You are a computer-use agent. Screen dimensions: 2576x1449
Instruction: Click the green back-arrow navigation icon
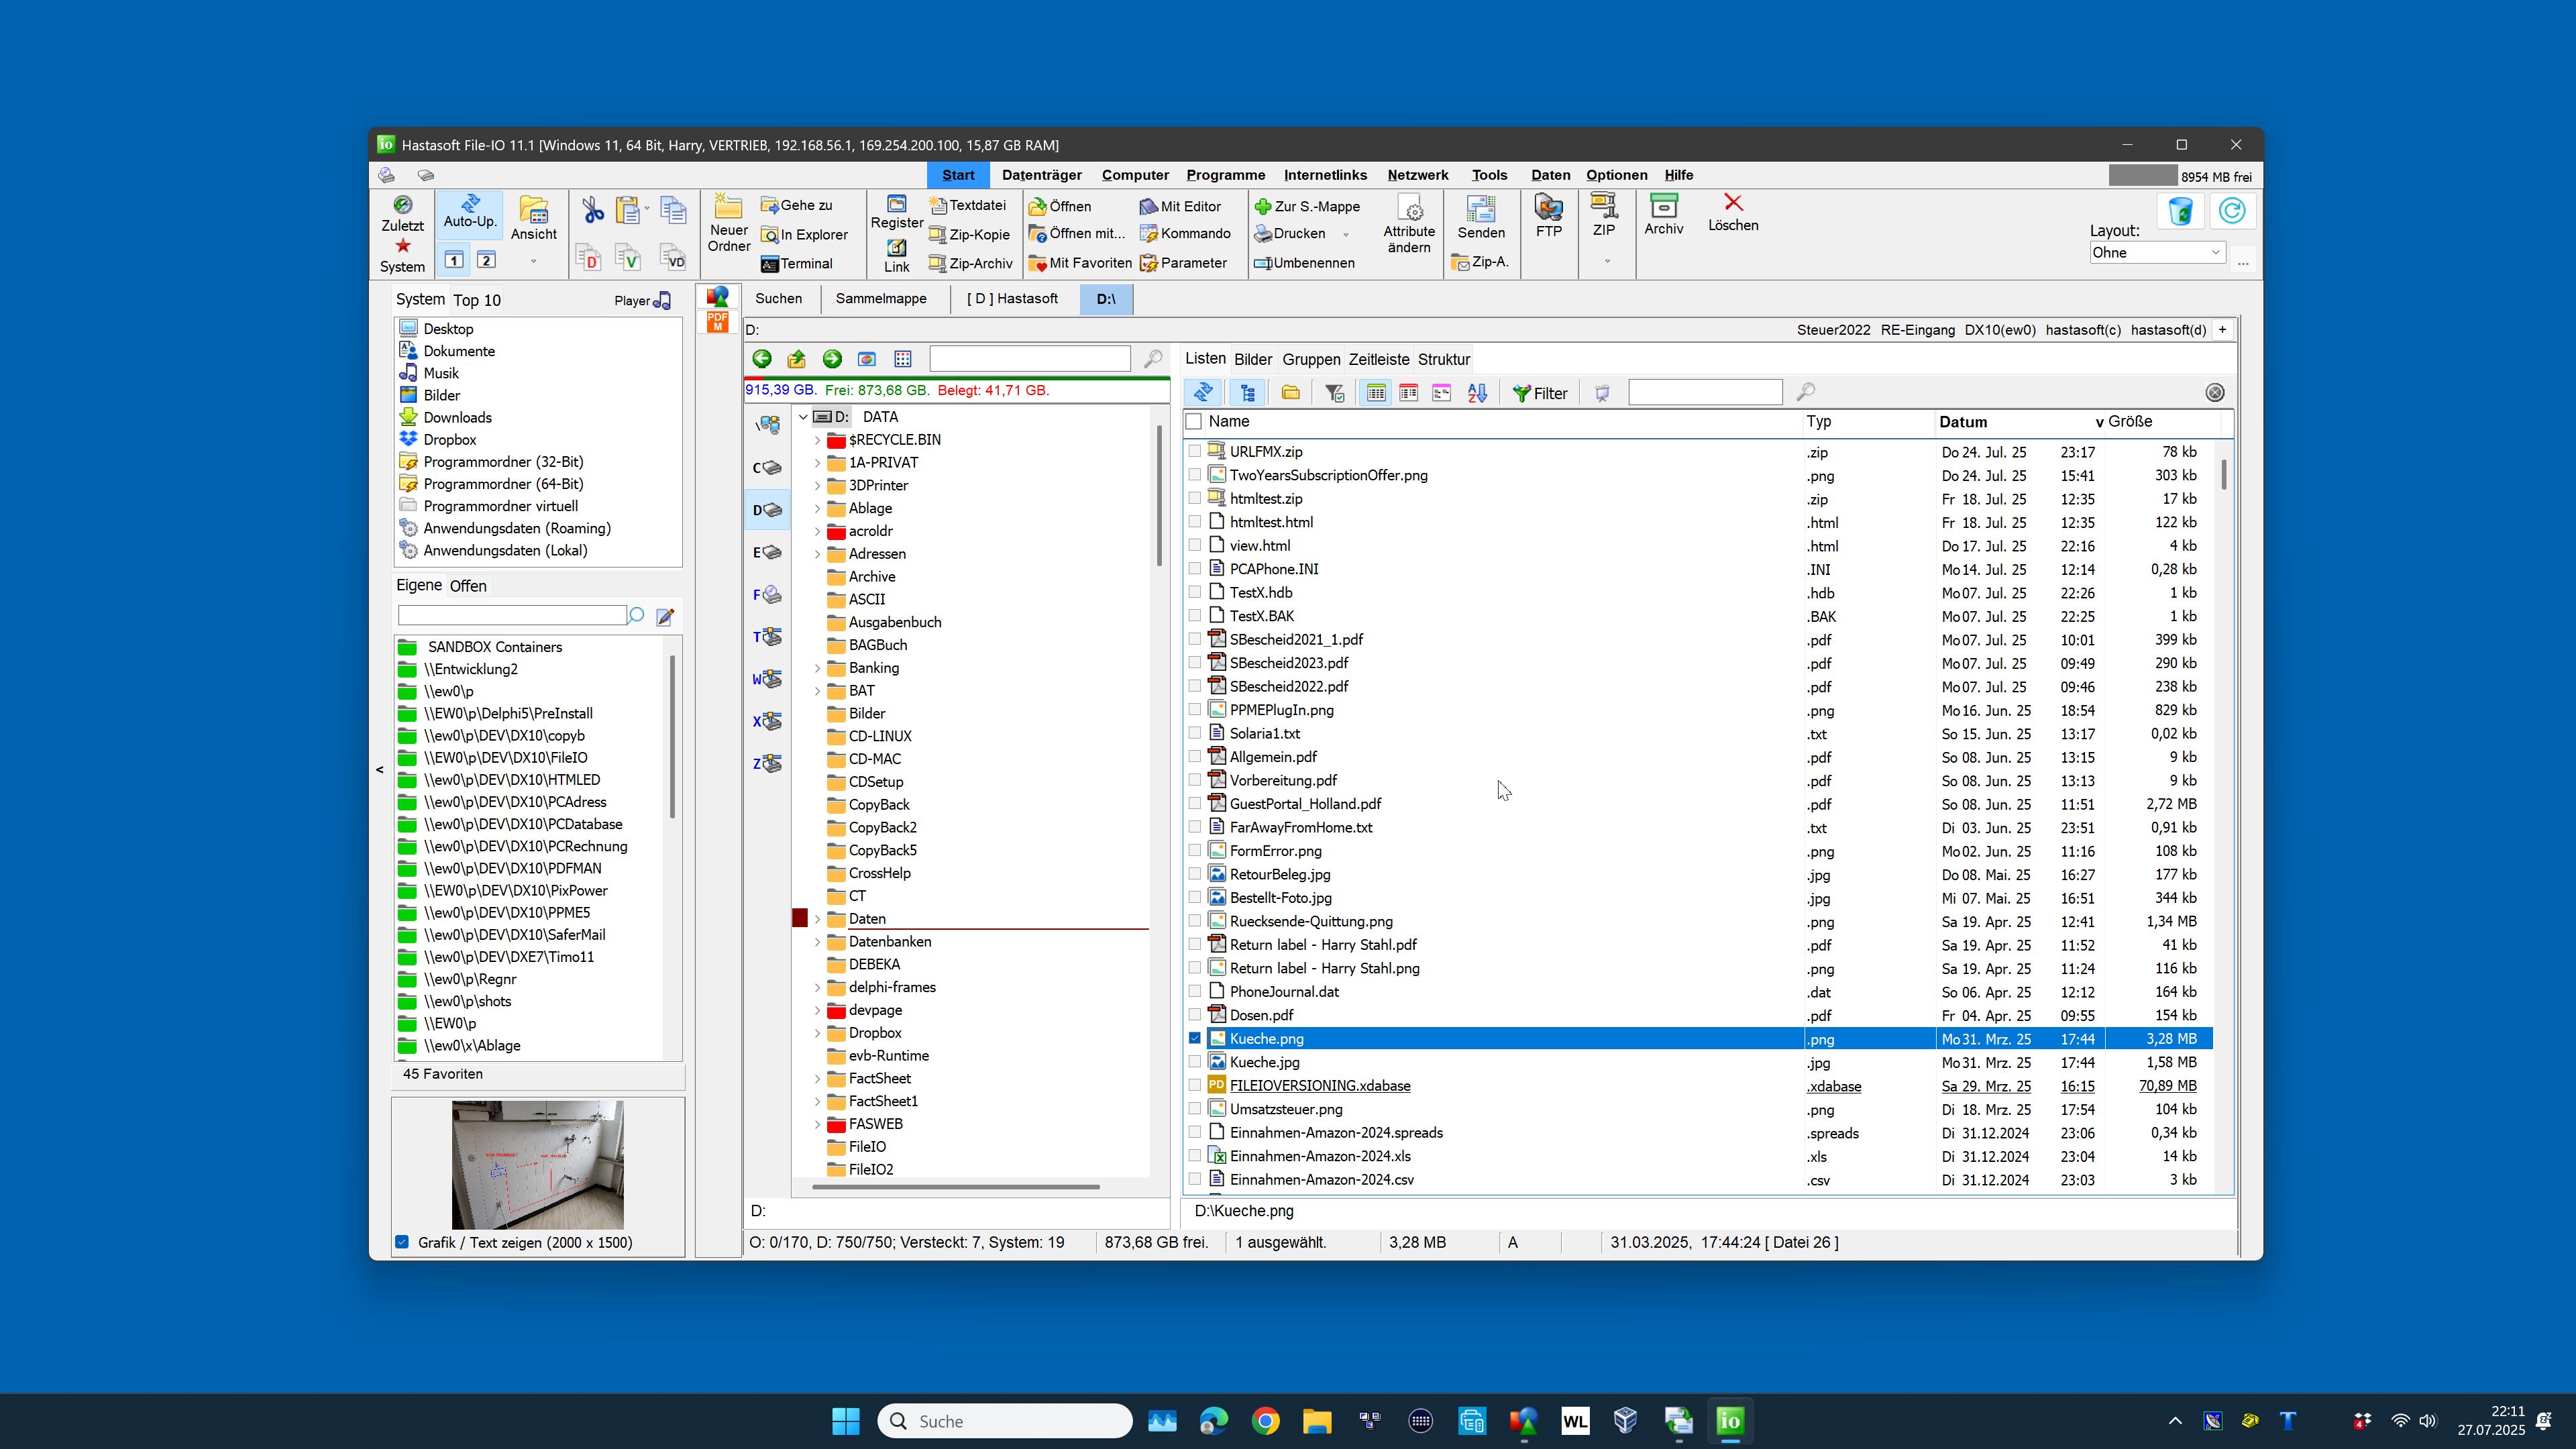click(762, 358)
